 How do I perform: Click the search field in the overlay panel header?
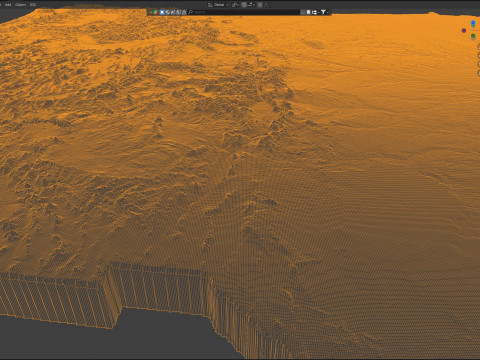coord(245,12)
